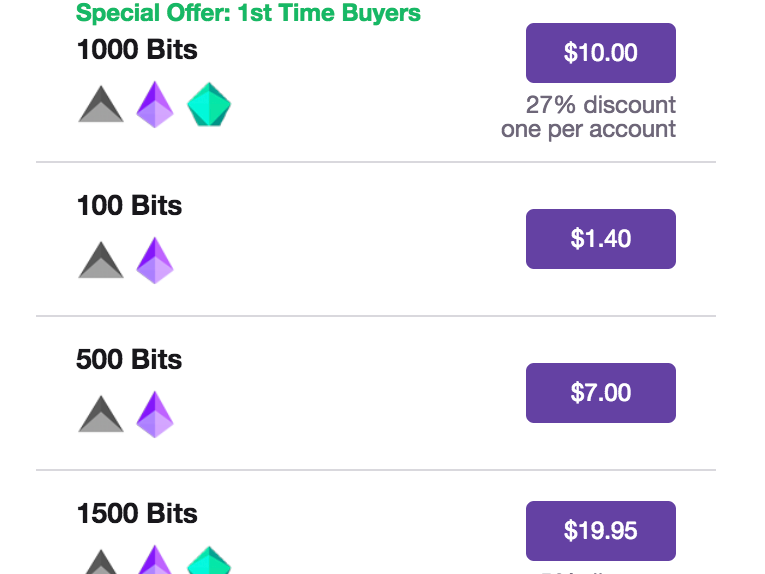Select the 1000 Bits label
765x574 pixels.
(137, 50)
